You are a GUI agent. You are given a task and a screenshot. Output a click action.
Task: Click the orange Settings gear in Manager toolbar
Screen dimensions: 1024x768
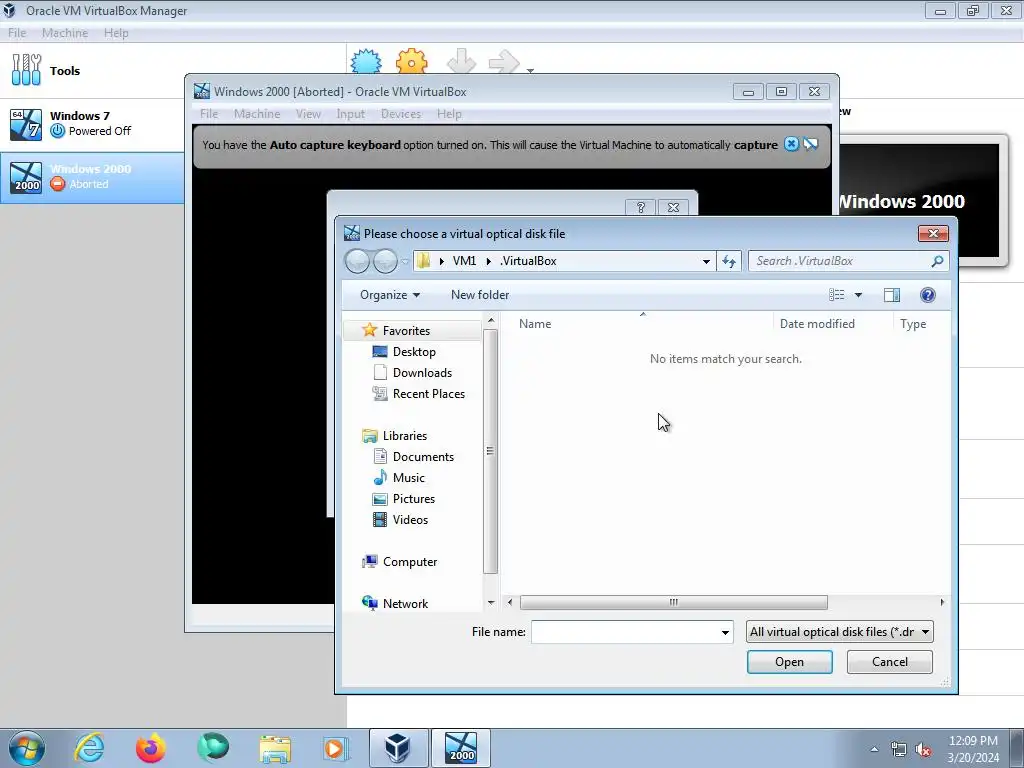411,61
